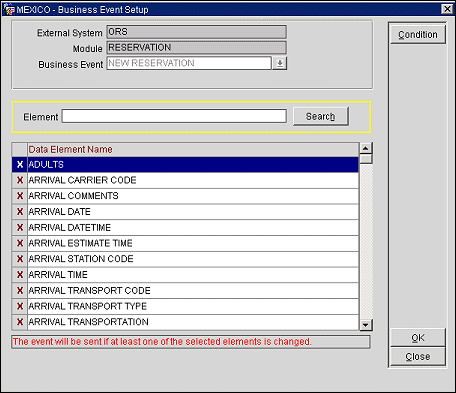Click the scrollbar down arrow

366,325
